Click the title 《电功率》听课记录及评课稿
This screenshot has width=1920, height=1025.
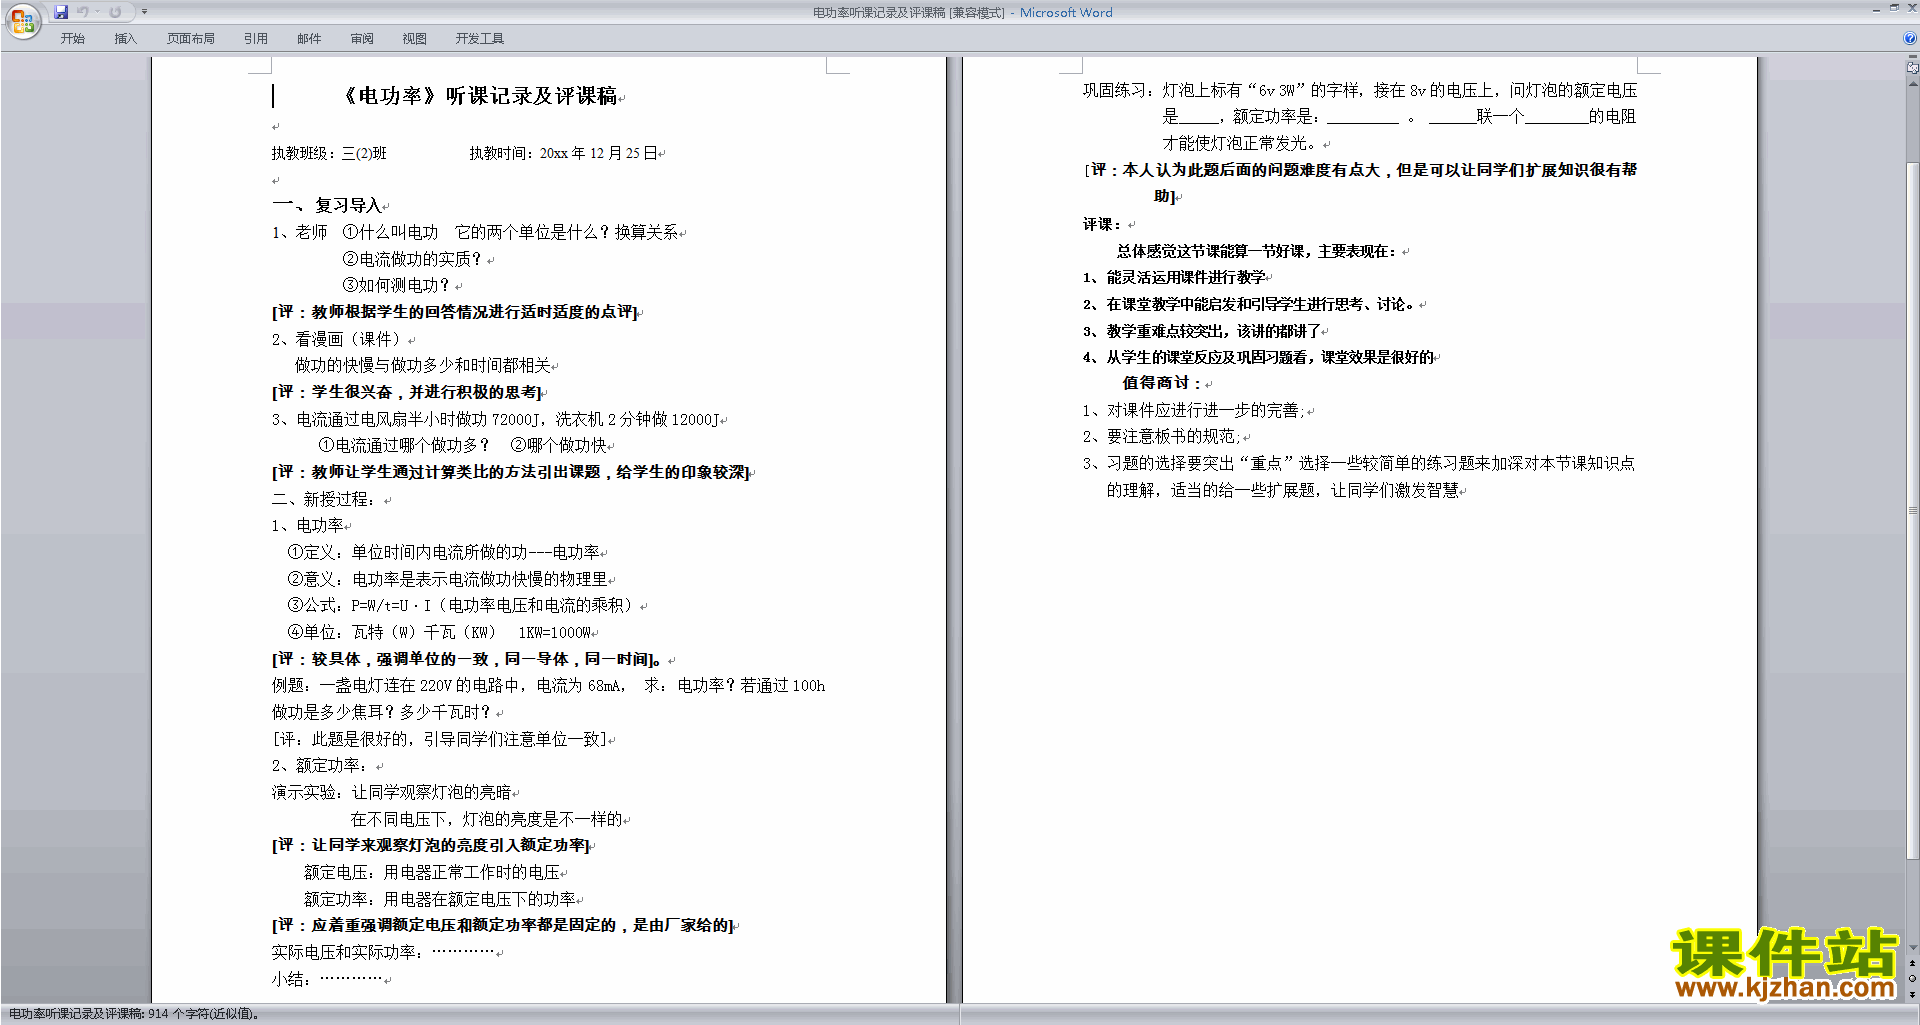479,96
